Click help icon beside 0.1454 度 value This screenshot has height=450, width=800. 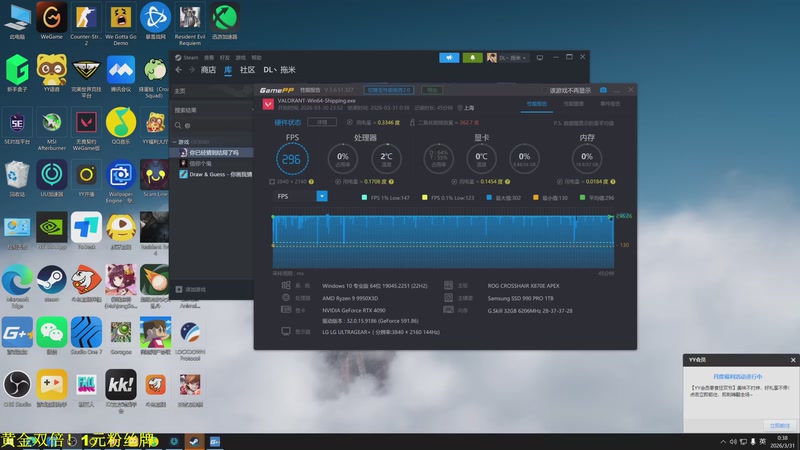[507, 182]
